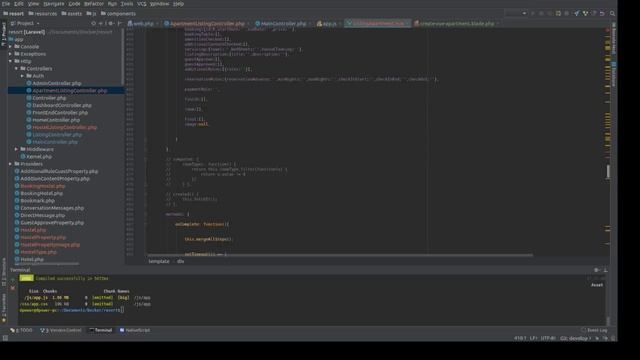Close the terminal session with red X

click(x=13, y=288)
